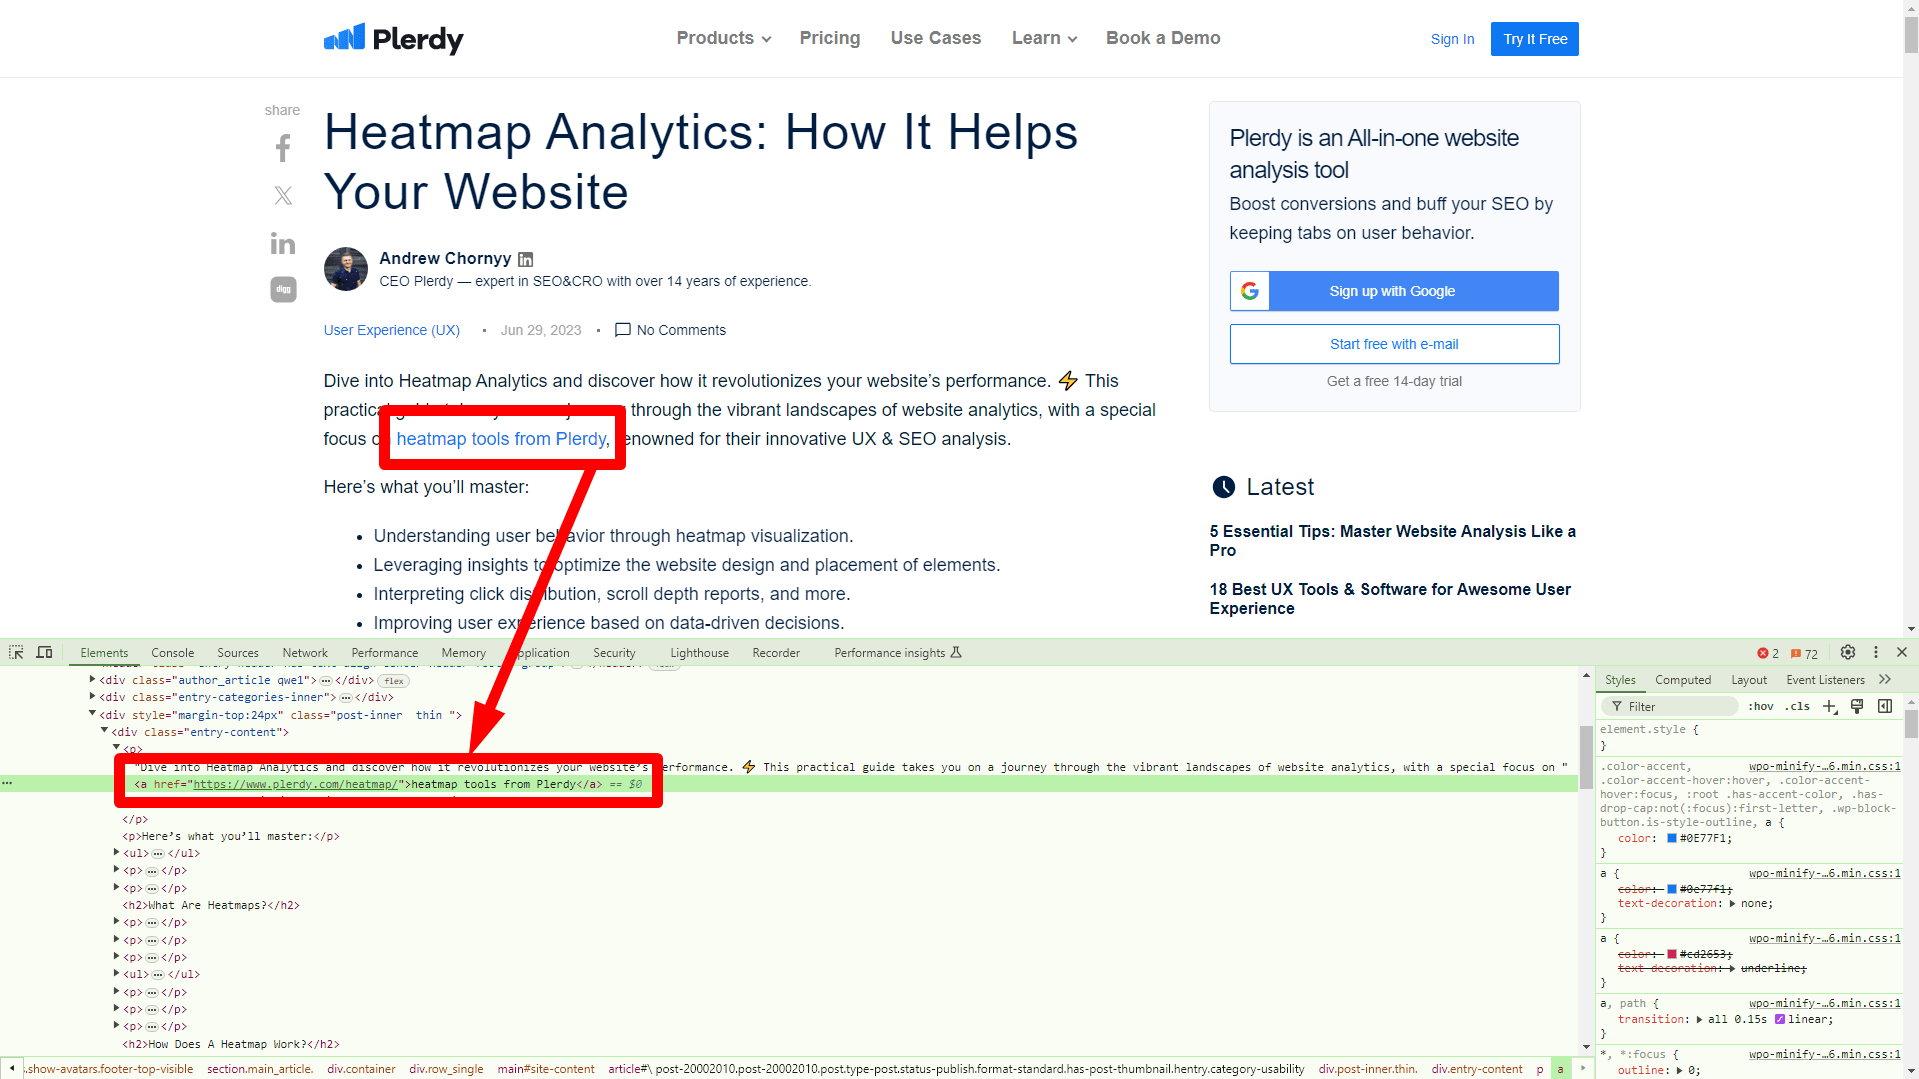Collapse entry-content div node
Image resolution: width=1919 pixels, height=1079 pixels.
pyautogui.click(x=105, y=731)
